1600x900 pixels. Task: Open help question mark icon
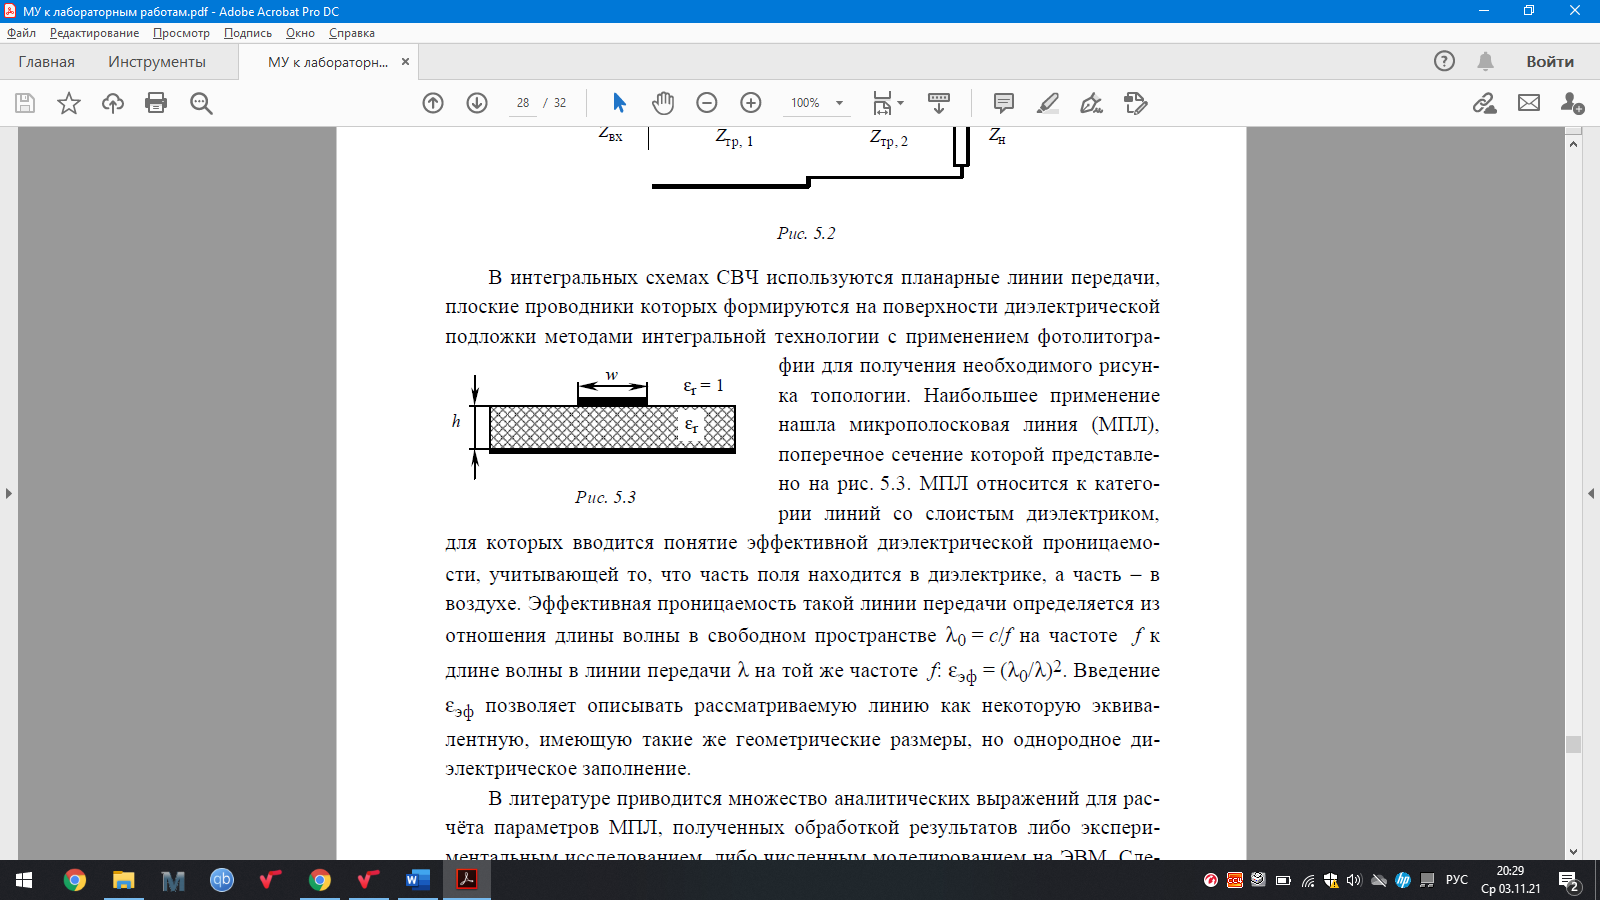pos(1444,61)
